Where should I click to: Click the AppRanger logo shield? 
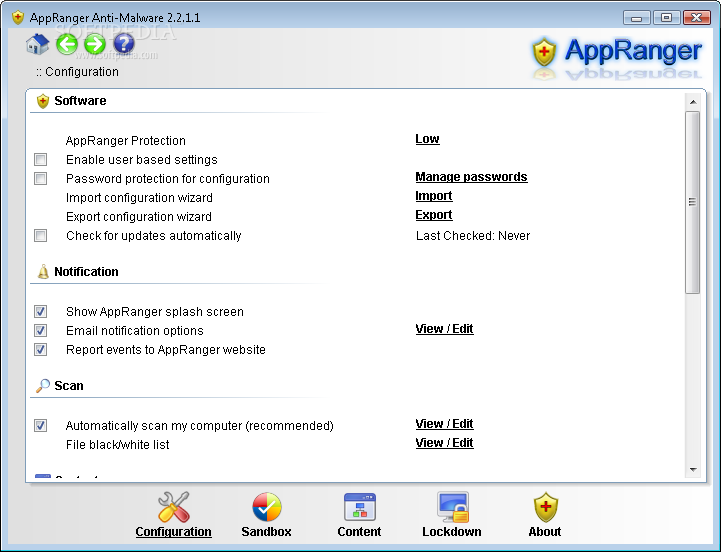[x=544, y=52]
